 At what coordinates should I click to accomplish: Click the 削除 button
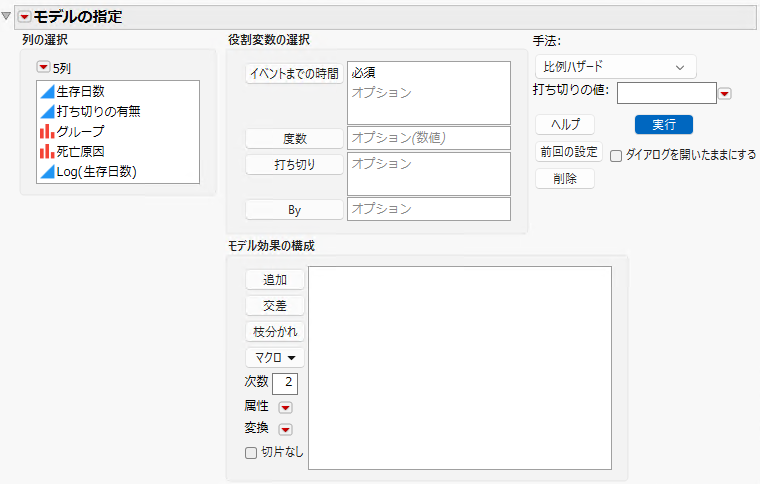coord(565,179)
